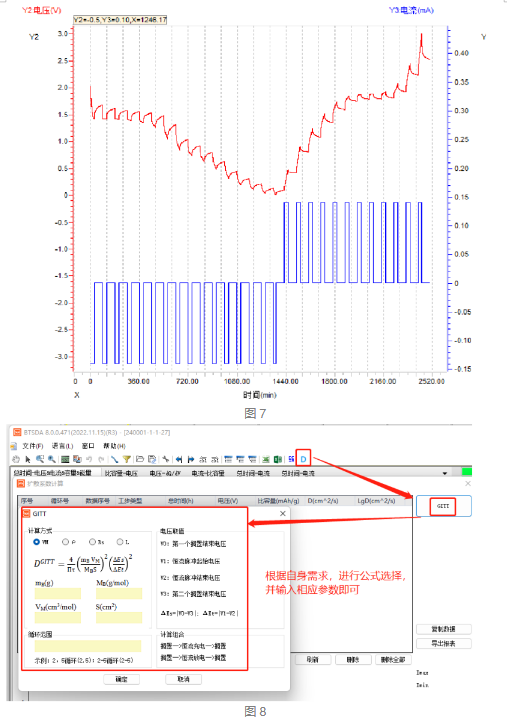The width and height of the screenshot is (507, 724).
Task: Expand the chart tabs overflow dropdown arrow
Action: tap(445, 473)
